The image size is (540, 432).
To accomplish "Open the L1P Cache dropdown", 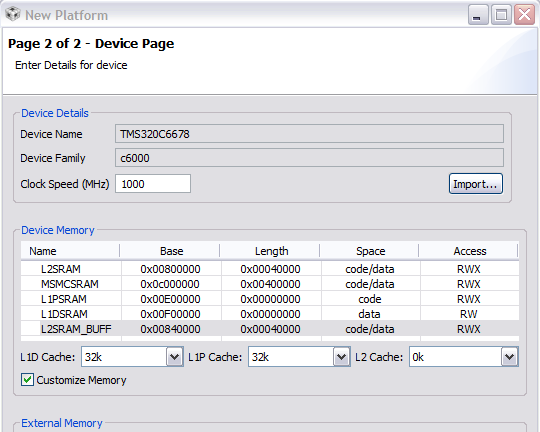I will pyautogui.click(x=342, y=357).
